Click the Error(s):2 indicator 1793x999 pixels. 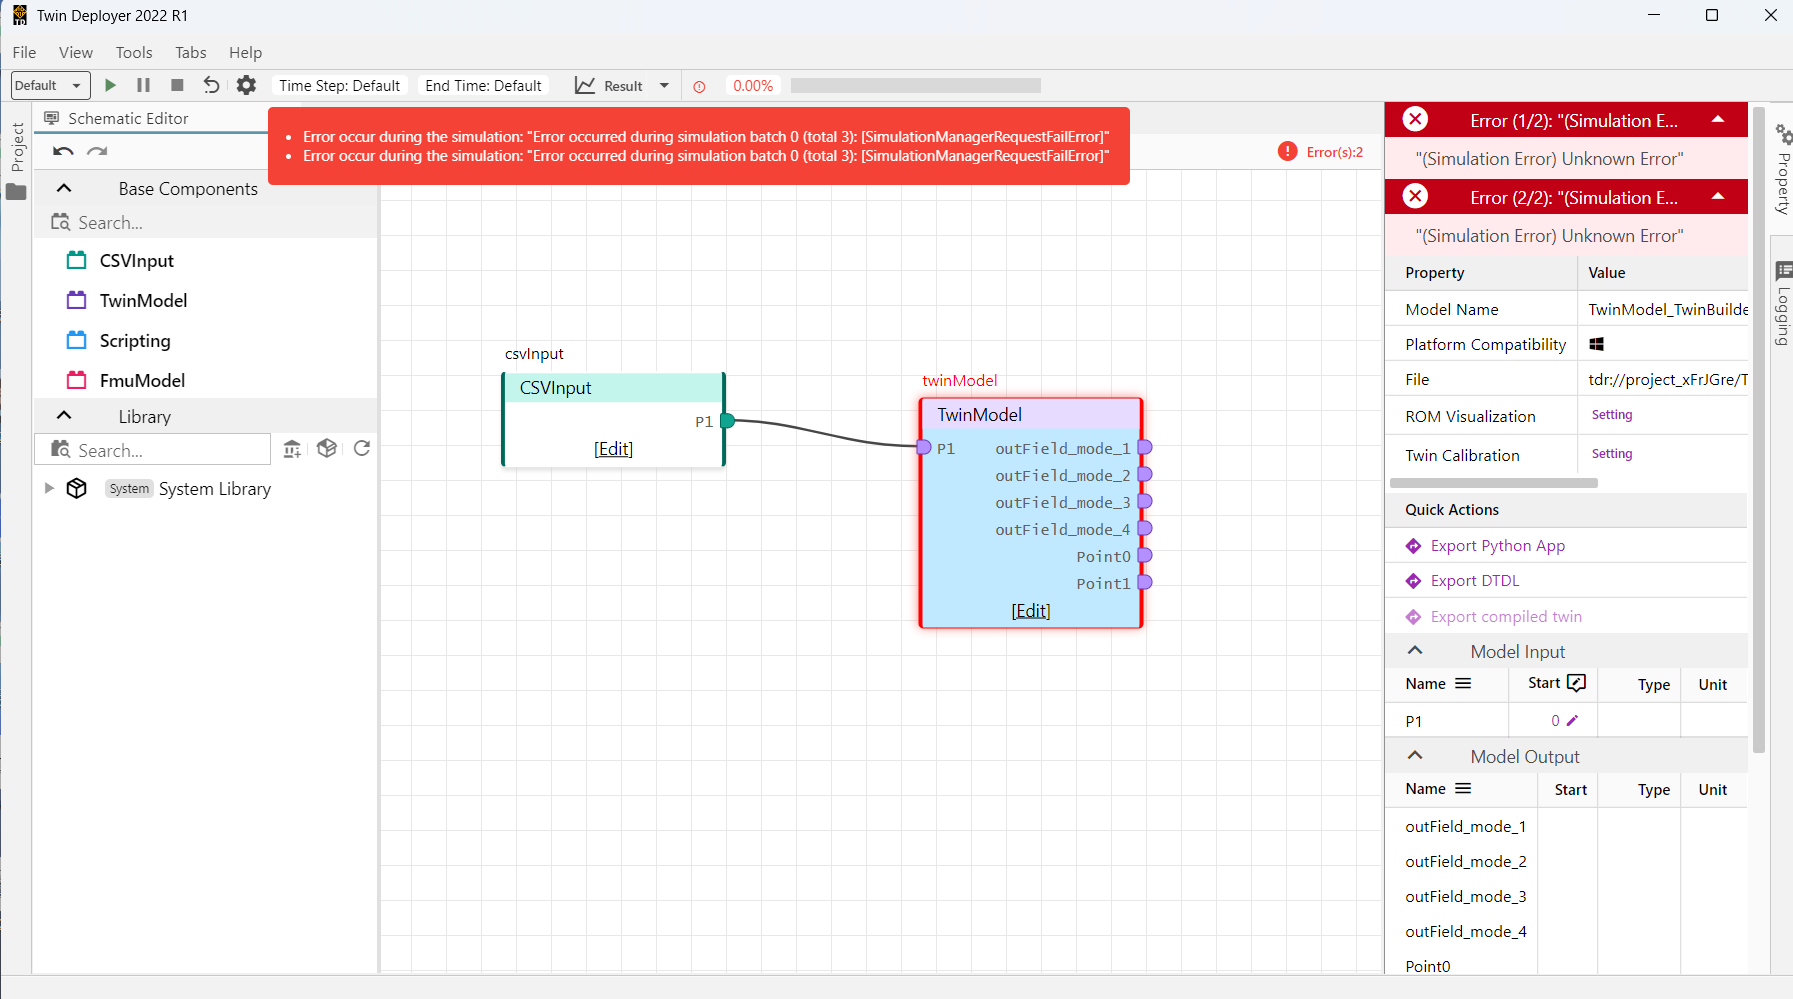[1321, 152]
